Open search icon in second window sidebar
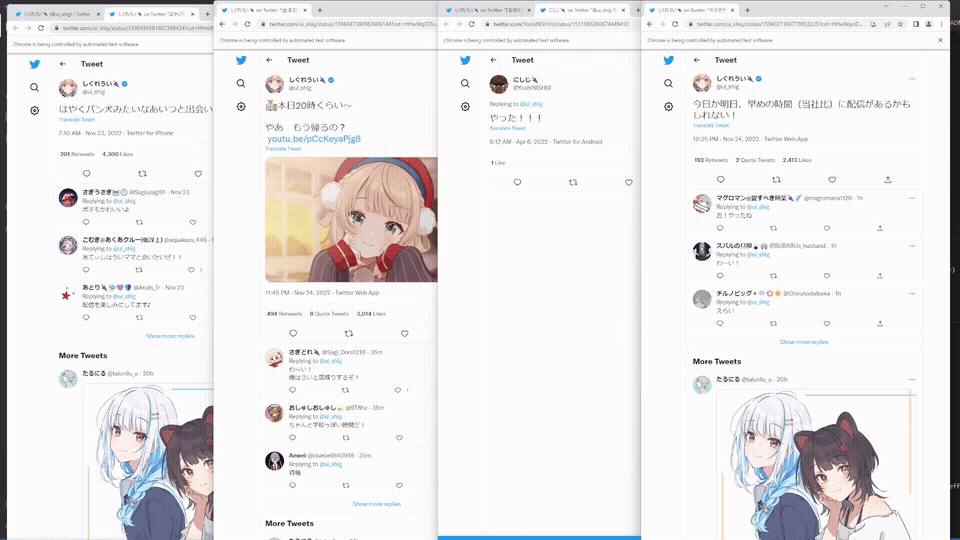The width and height of the screenshot is (960, 540). click(x=241, y=83)
